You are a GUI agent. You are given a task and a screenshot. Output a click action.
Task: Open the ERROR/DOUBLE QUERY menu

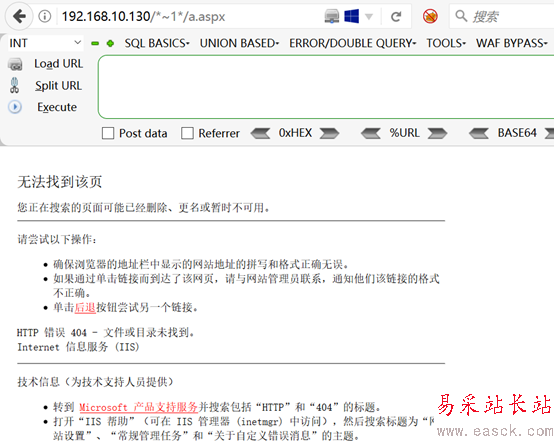353,43
